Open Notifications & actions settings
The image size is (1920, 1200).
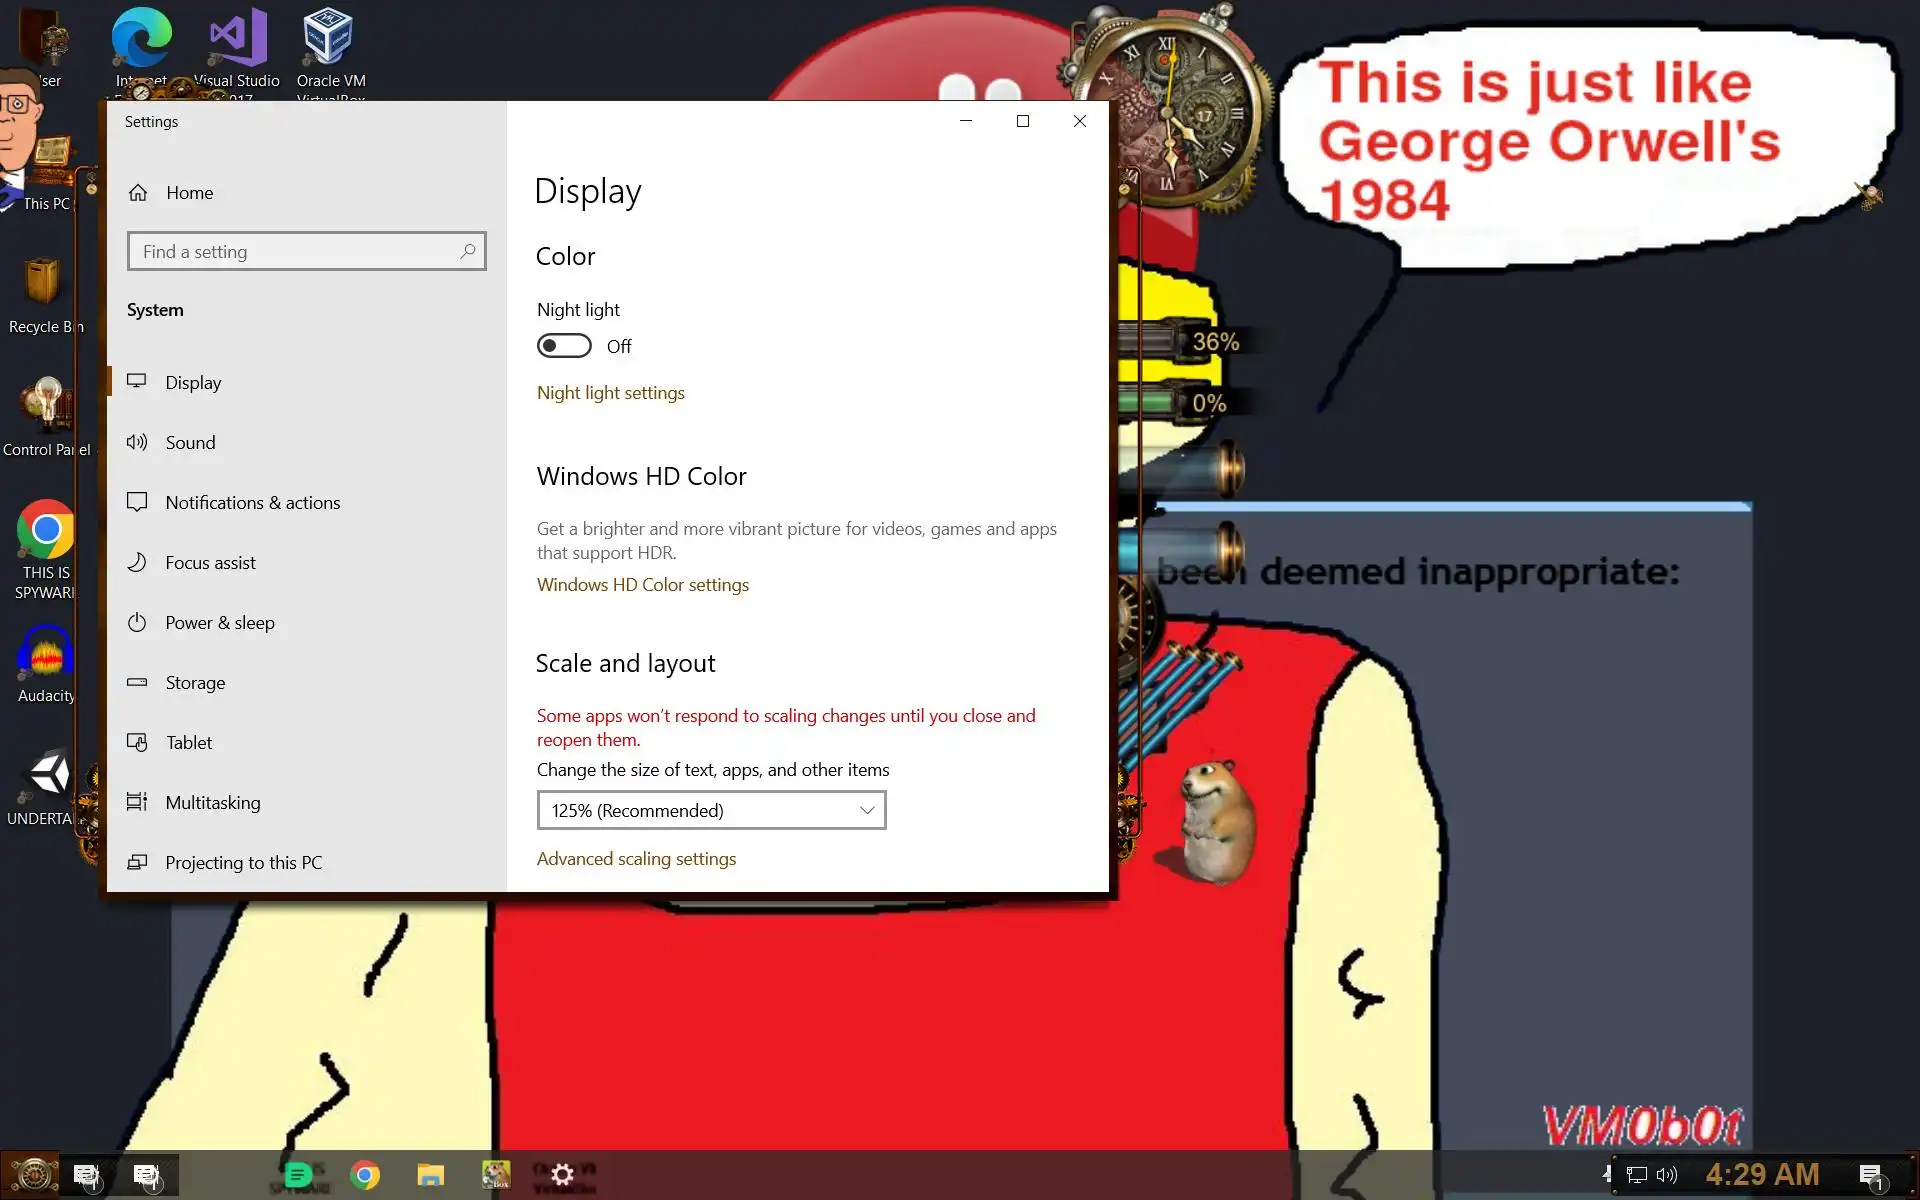[x=252, y=503]
